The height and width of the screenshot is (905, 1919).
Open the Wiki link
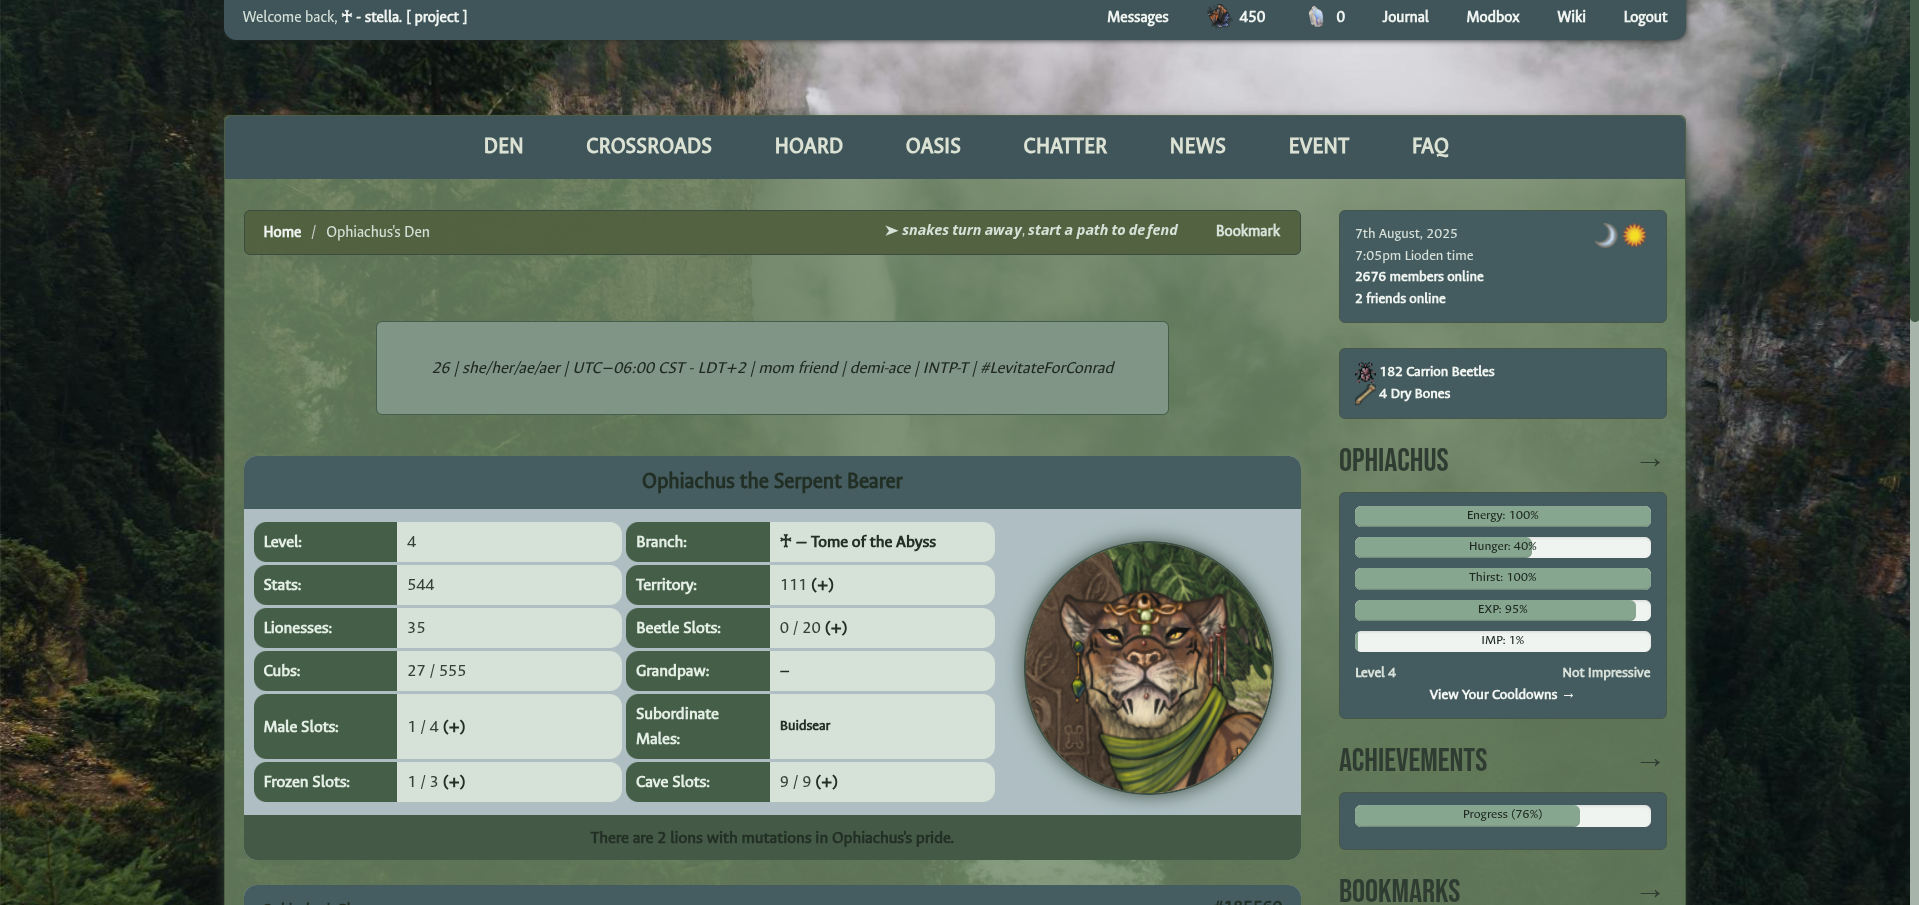tap(1571, 17)
